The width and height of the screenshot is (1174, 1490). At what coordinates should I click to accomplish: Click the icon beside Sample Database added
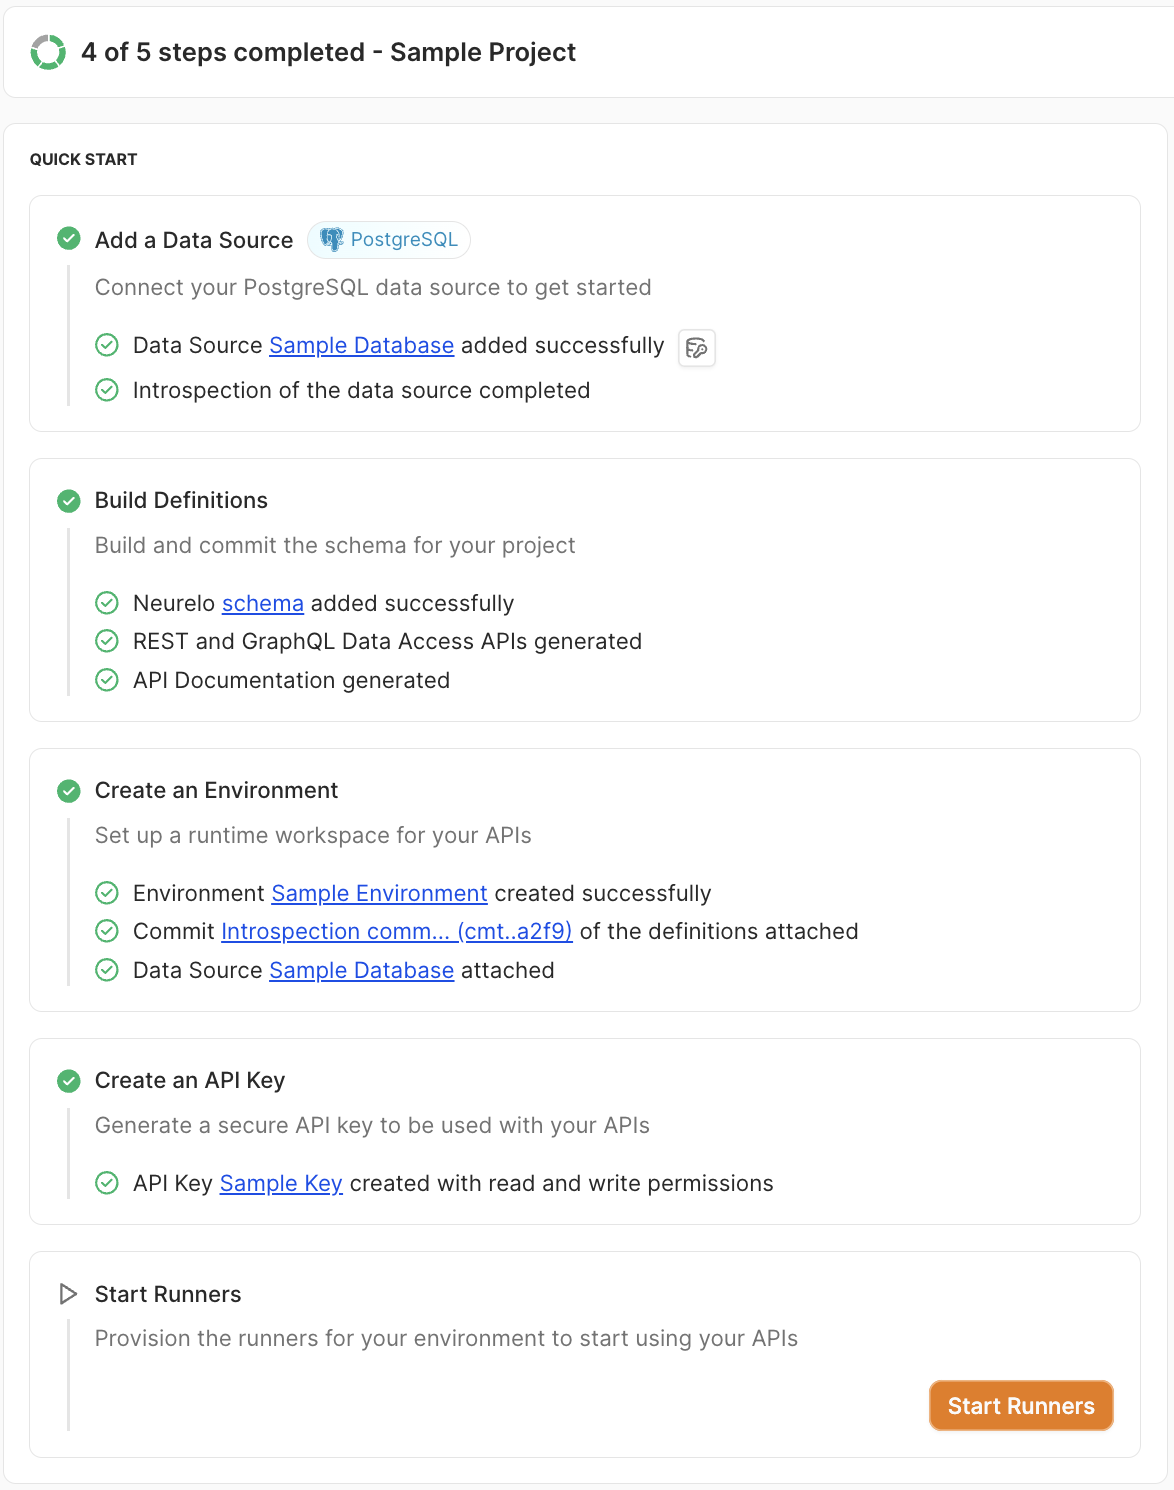coord(697,348)
